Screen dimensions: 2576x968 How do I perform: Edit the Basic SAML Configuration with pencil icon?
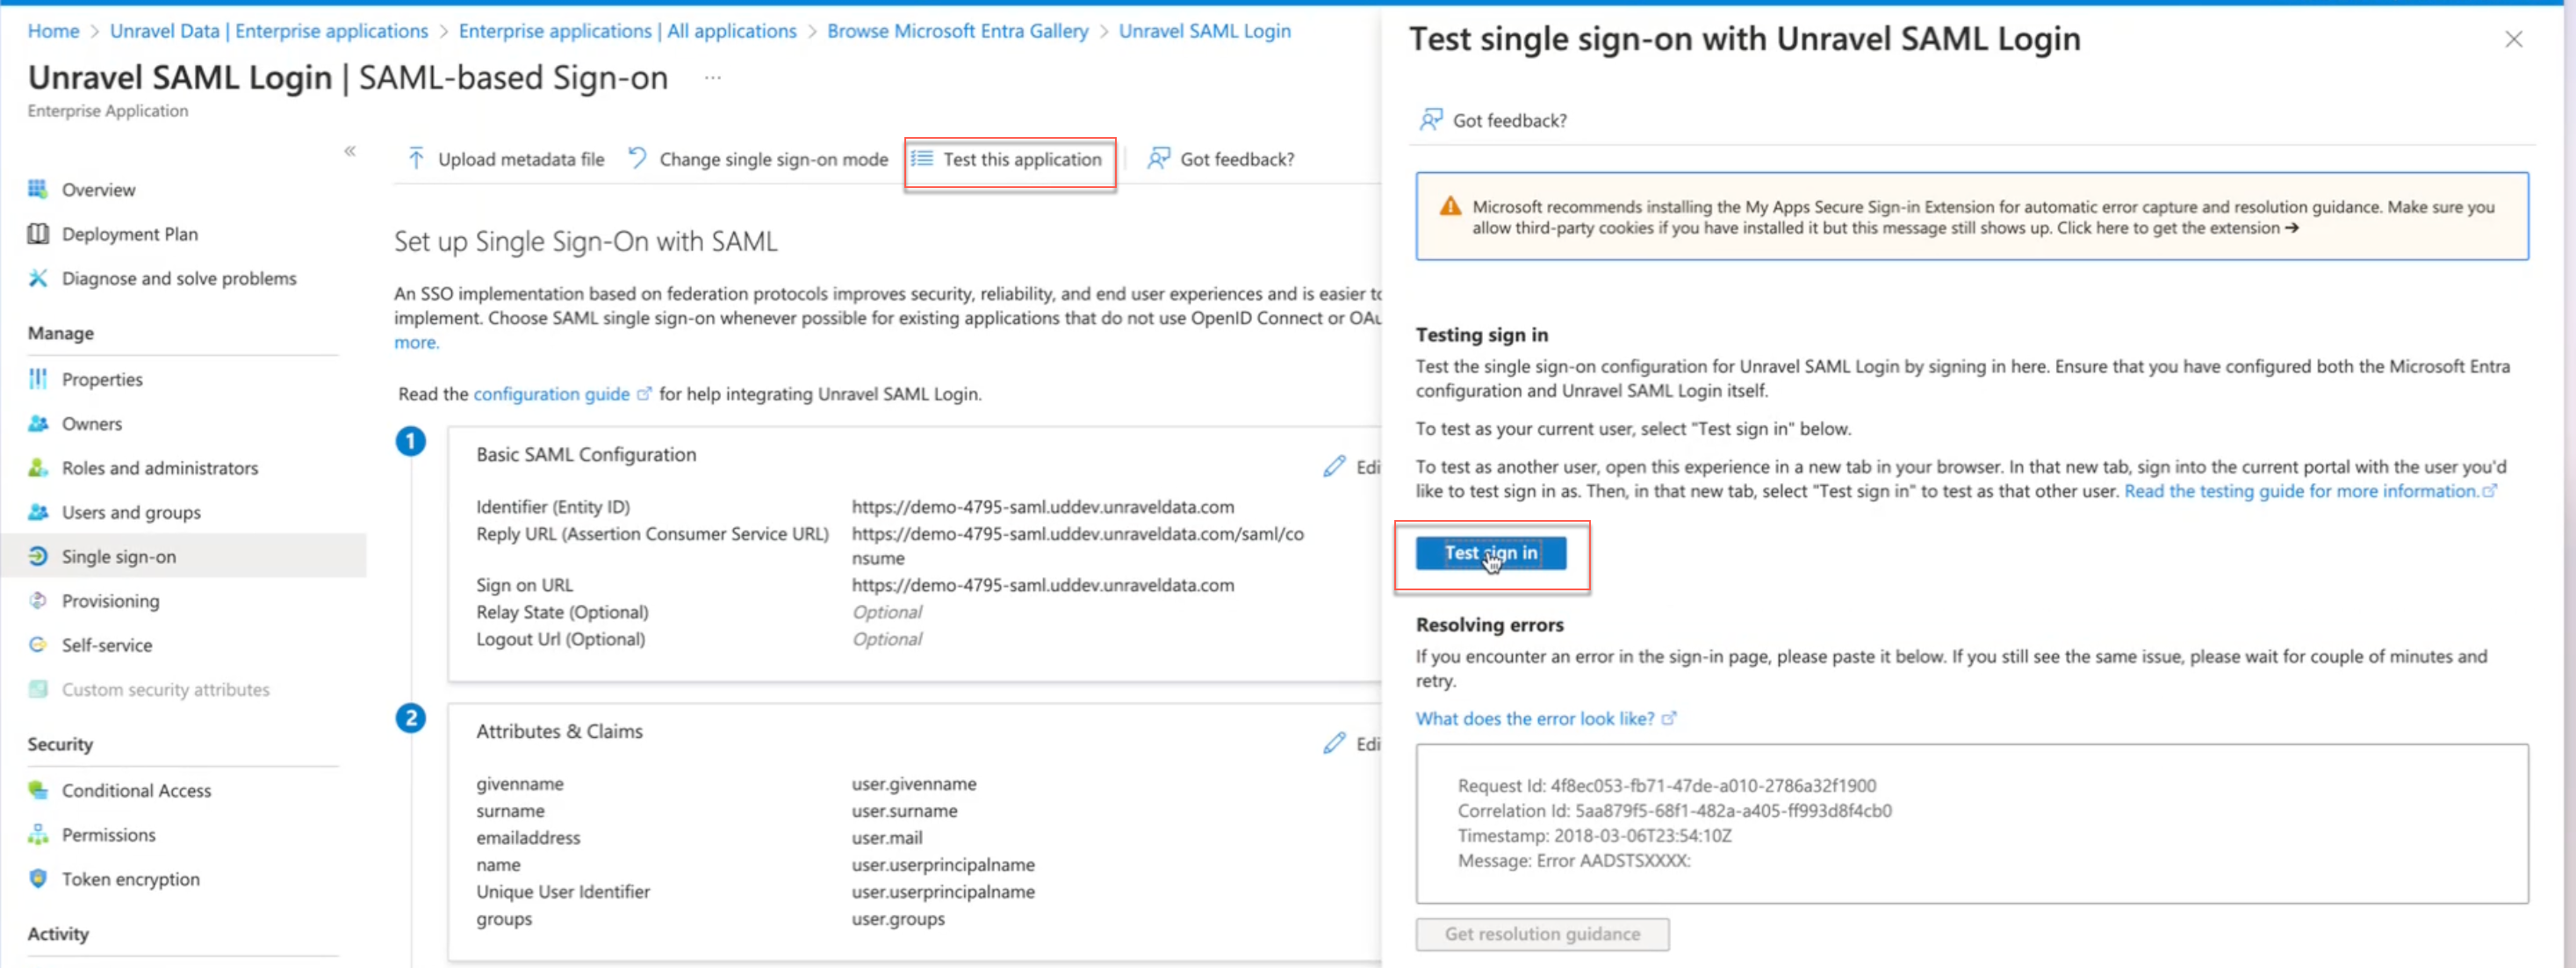(x=1335, y=466)
